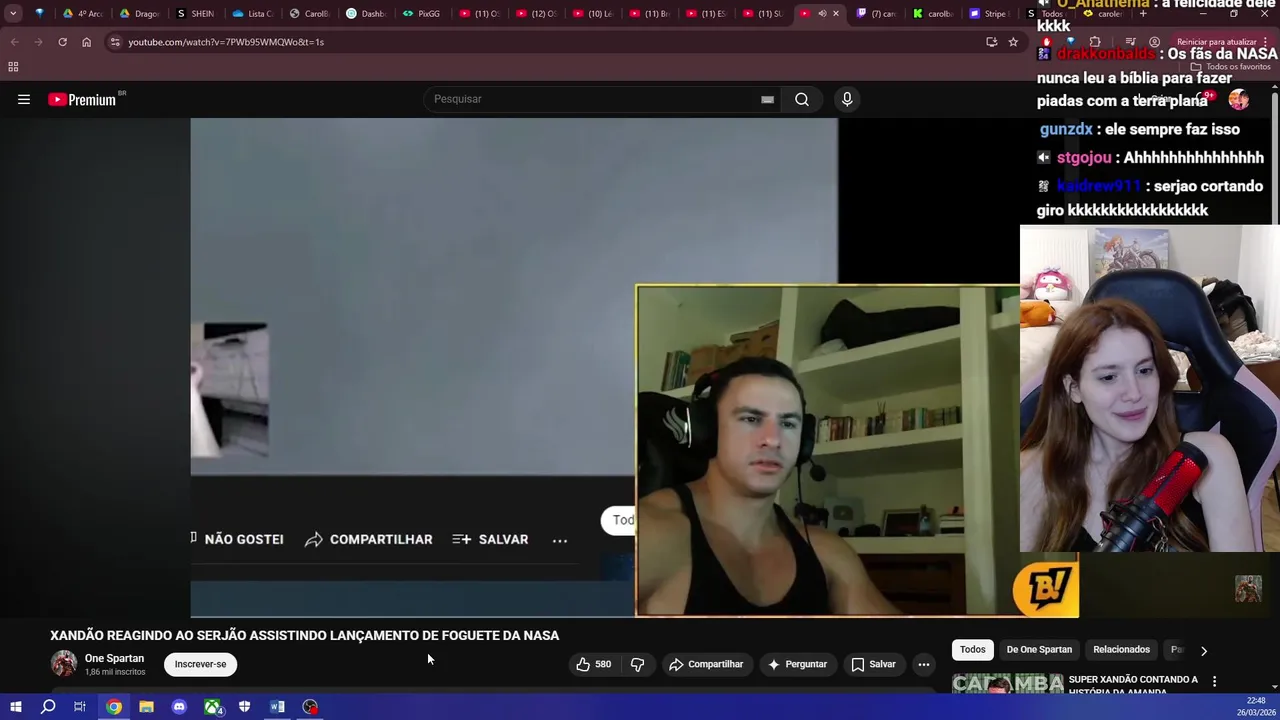Like the video with 580 likes

pos(593,664)
